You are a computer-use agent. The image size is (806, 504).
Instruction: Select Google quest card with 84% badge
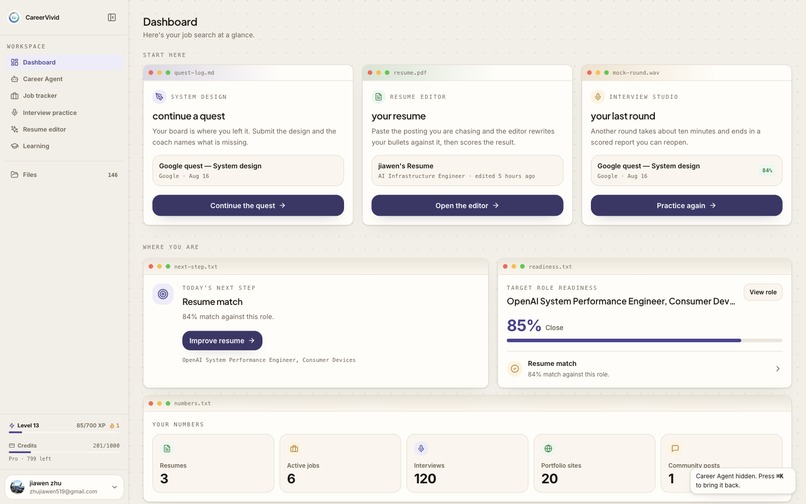point(686,170)
